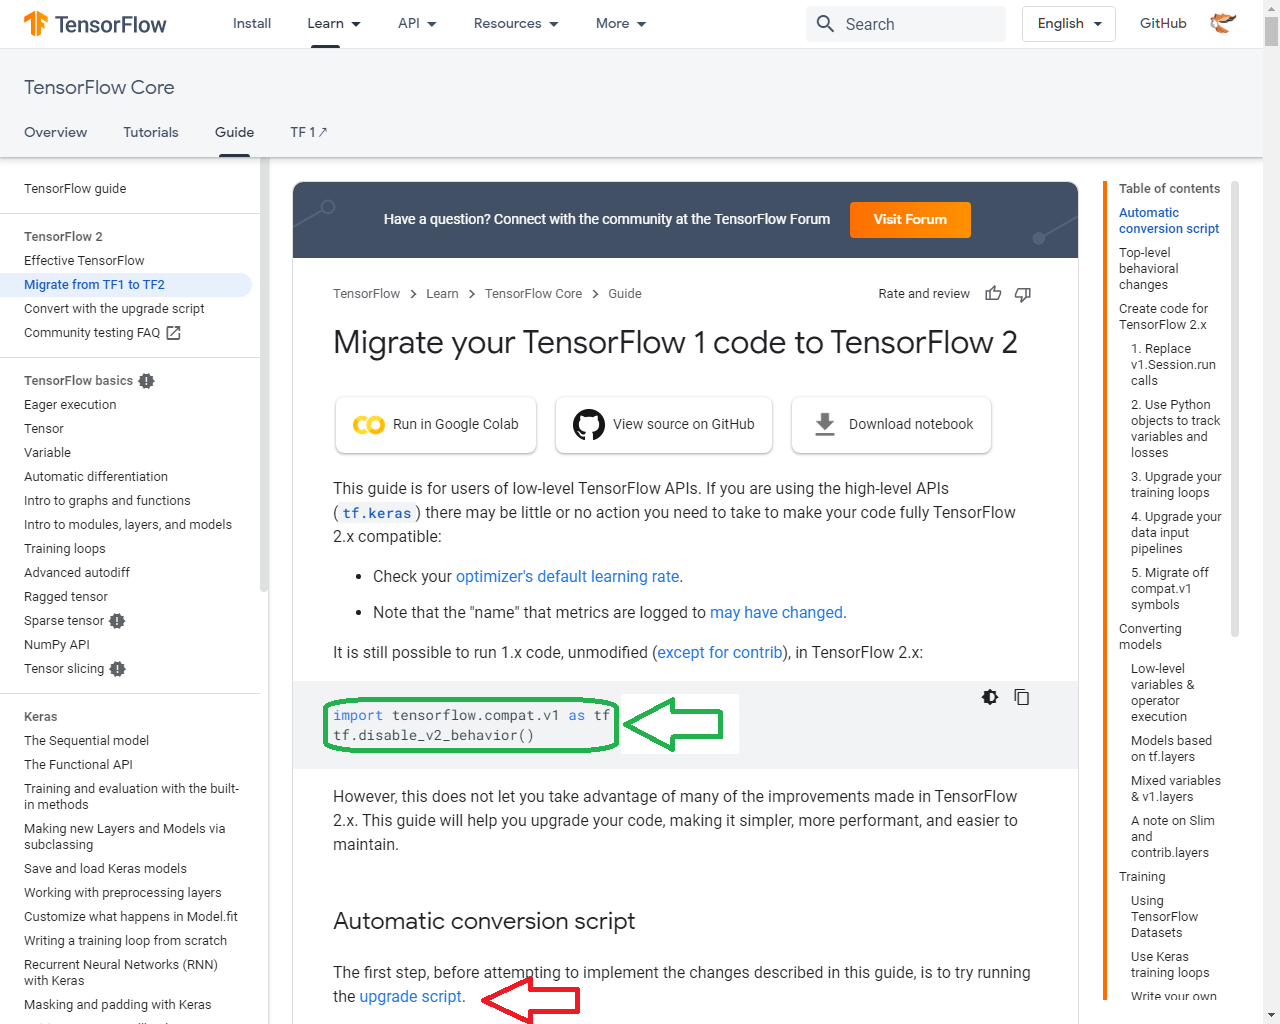Screen dimensions: 1280x1024
Task: Open the API dropdown menu
Action: [x=417, y=24]
